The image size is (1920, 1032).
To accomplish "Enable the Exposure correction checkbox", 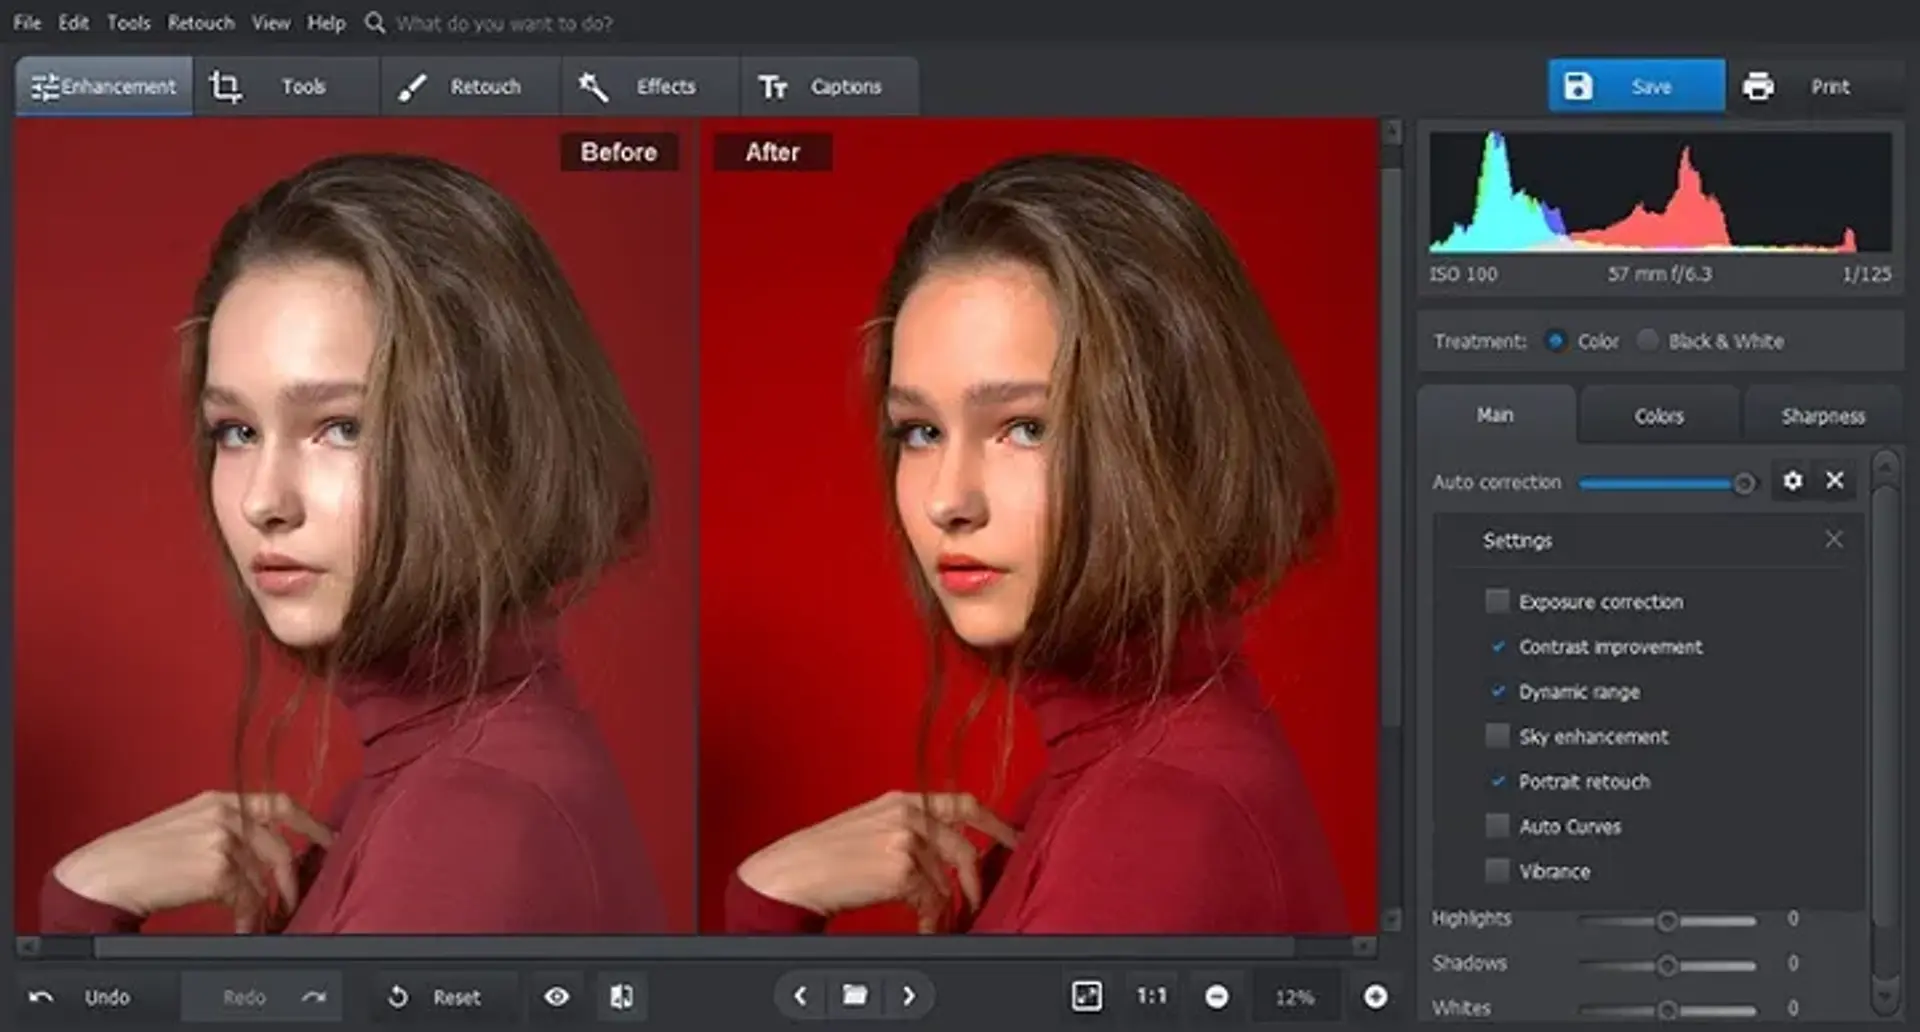I will point(1497,601).
